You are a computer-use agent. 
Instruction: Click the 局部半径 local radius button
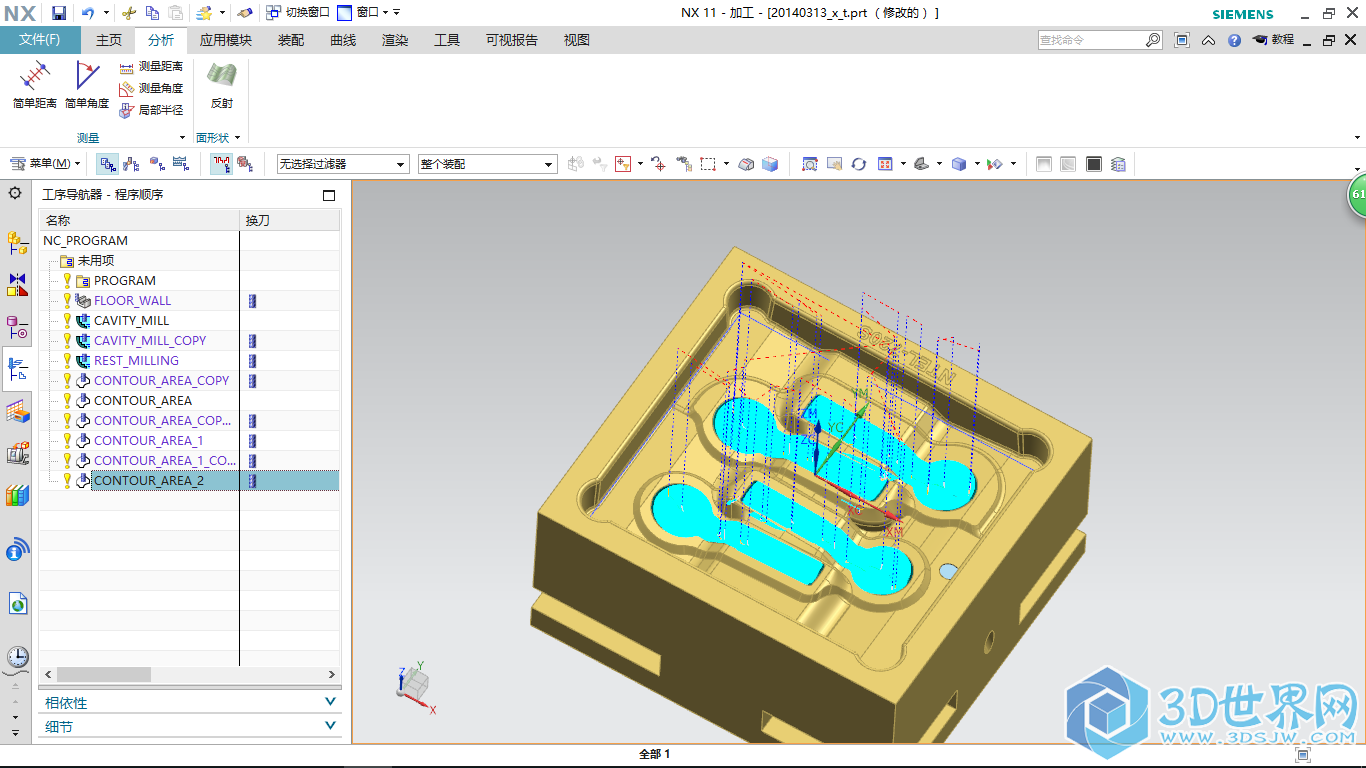[x=151, y=110]
